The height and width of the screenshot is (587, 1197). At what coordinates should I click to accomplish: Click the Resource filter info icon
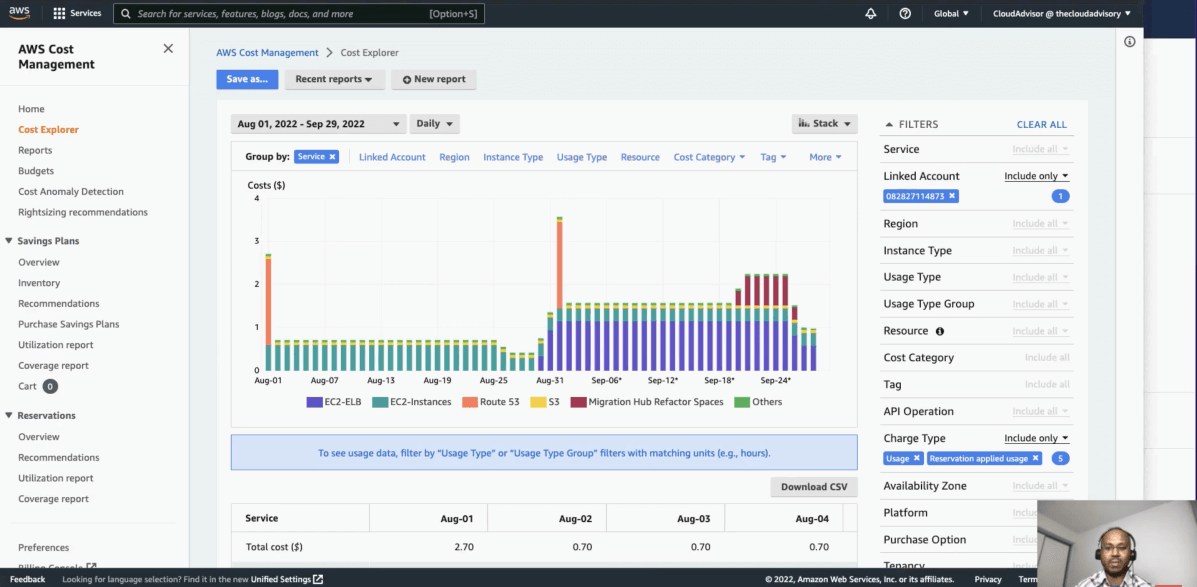pos(939,331)
